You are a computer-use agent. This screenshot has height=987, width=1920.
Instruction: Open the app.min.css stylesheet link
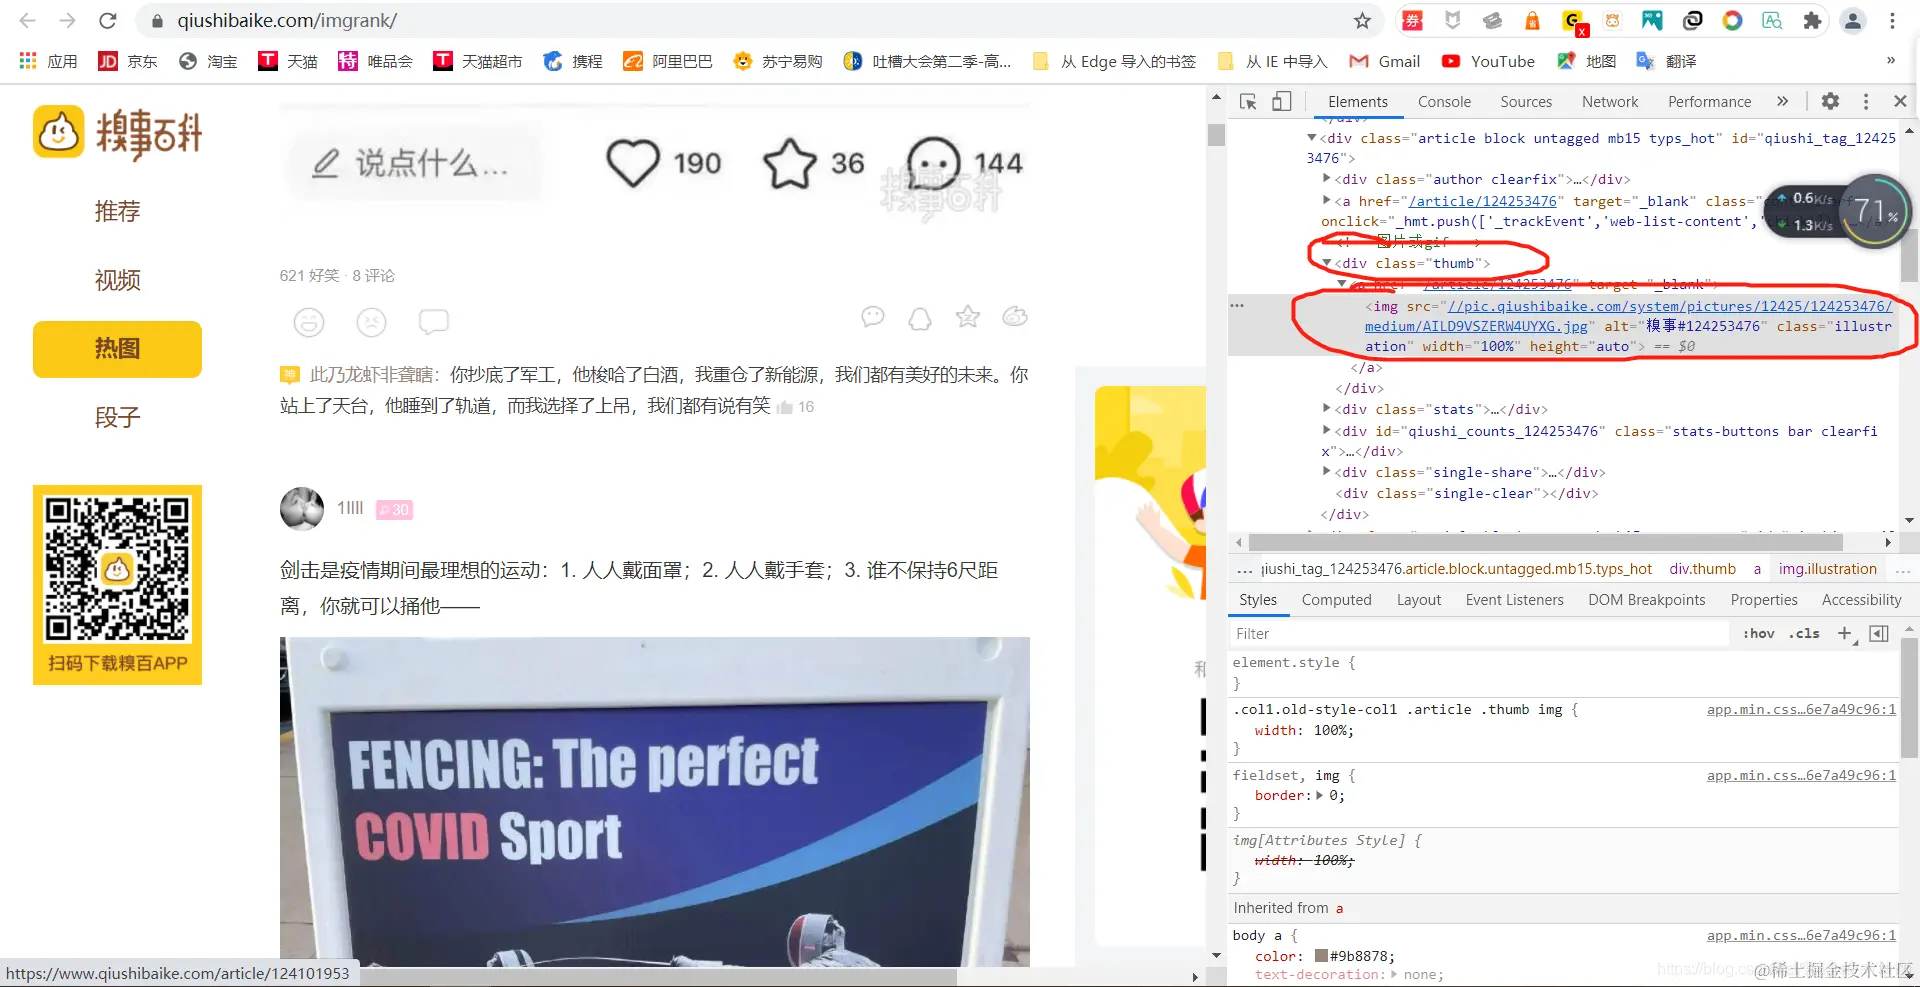(x=1799, y=709)
